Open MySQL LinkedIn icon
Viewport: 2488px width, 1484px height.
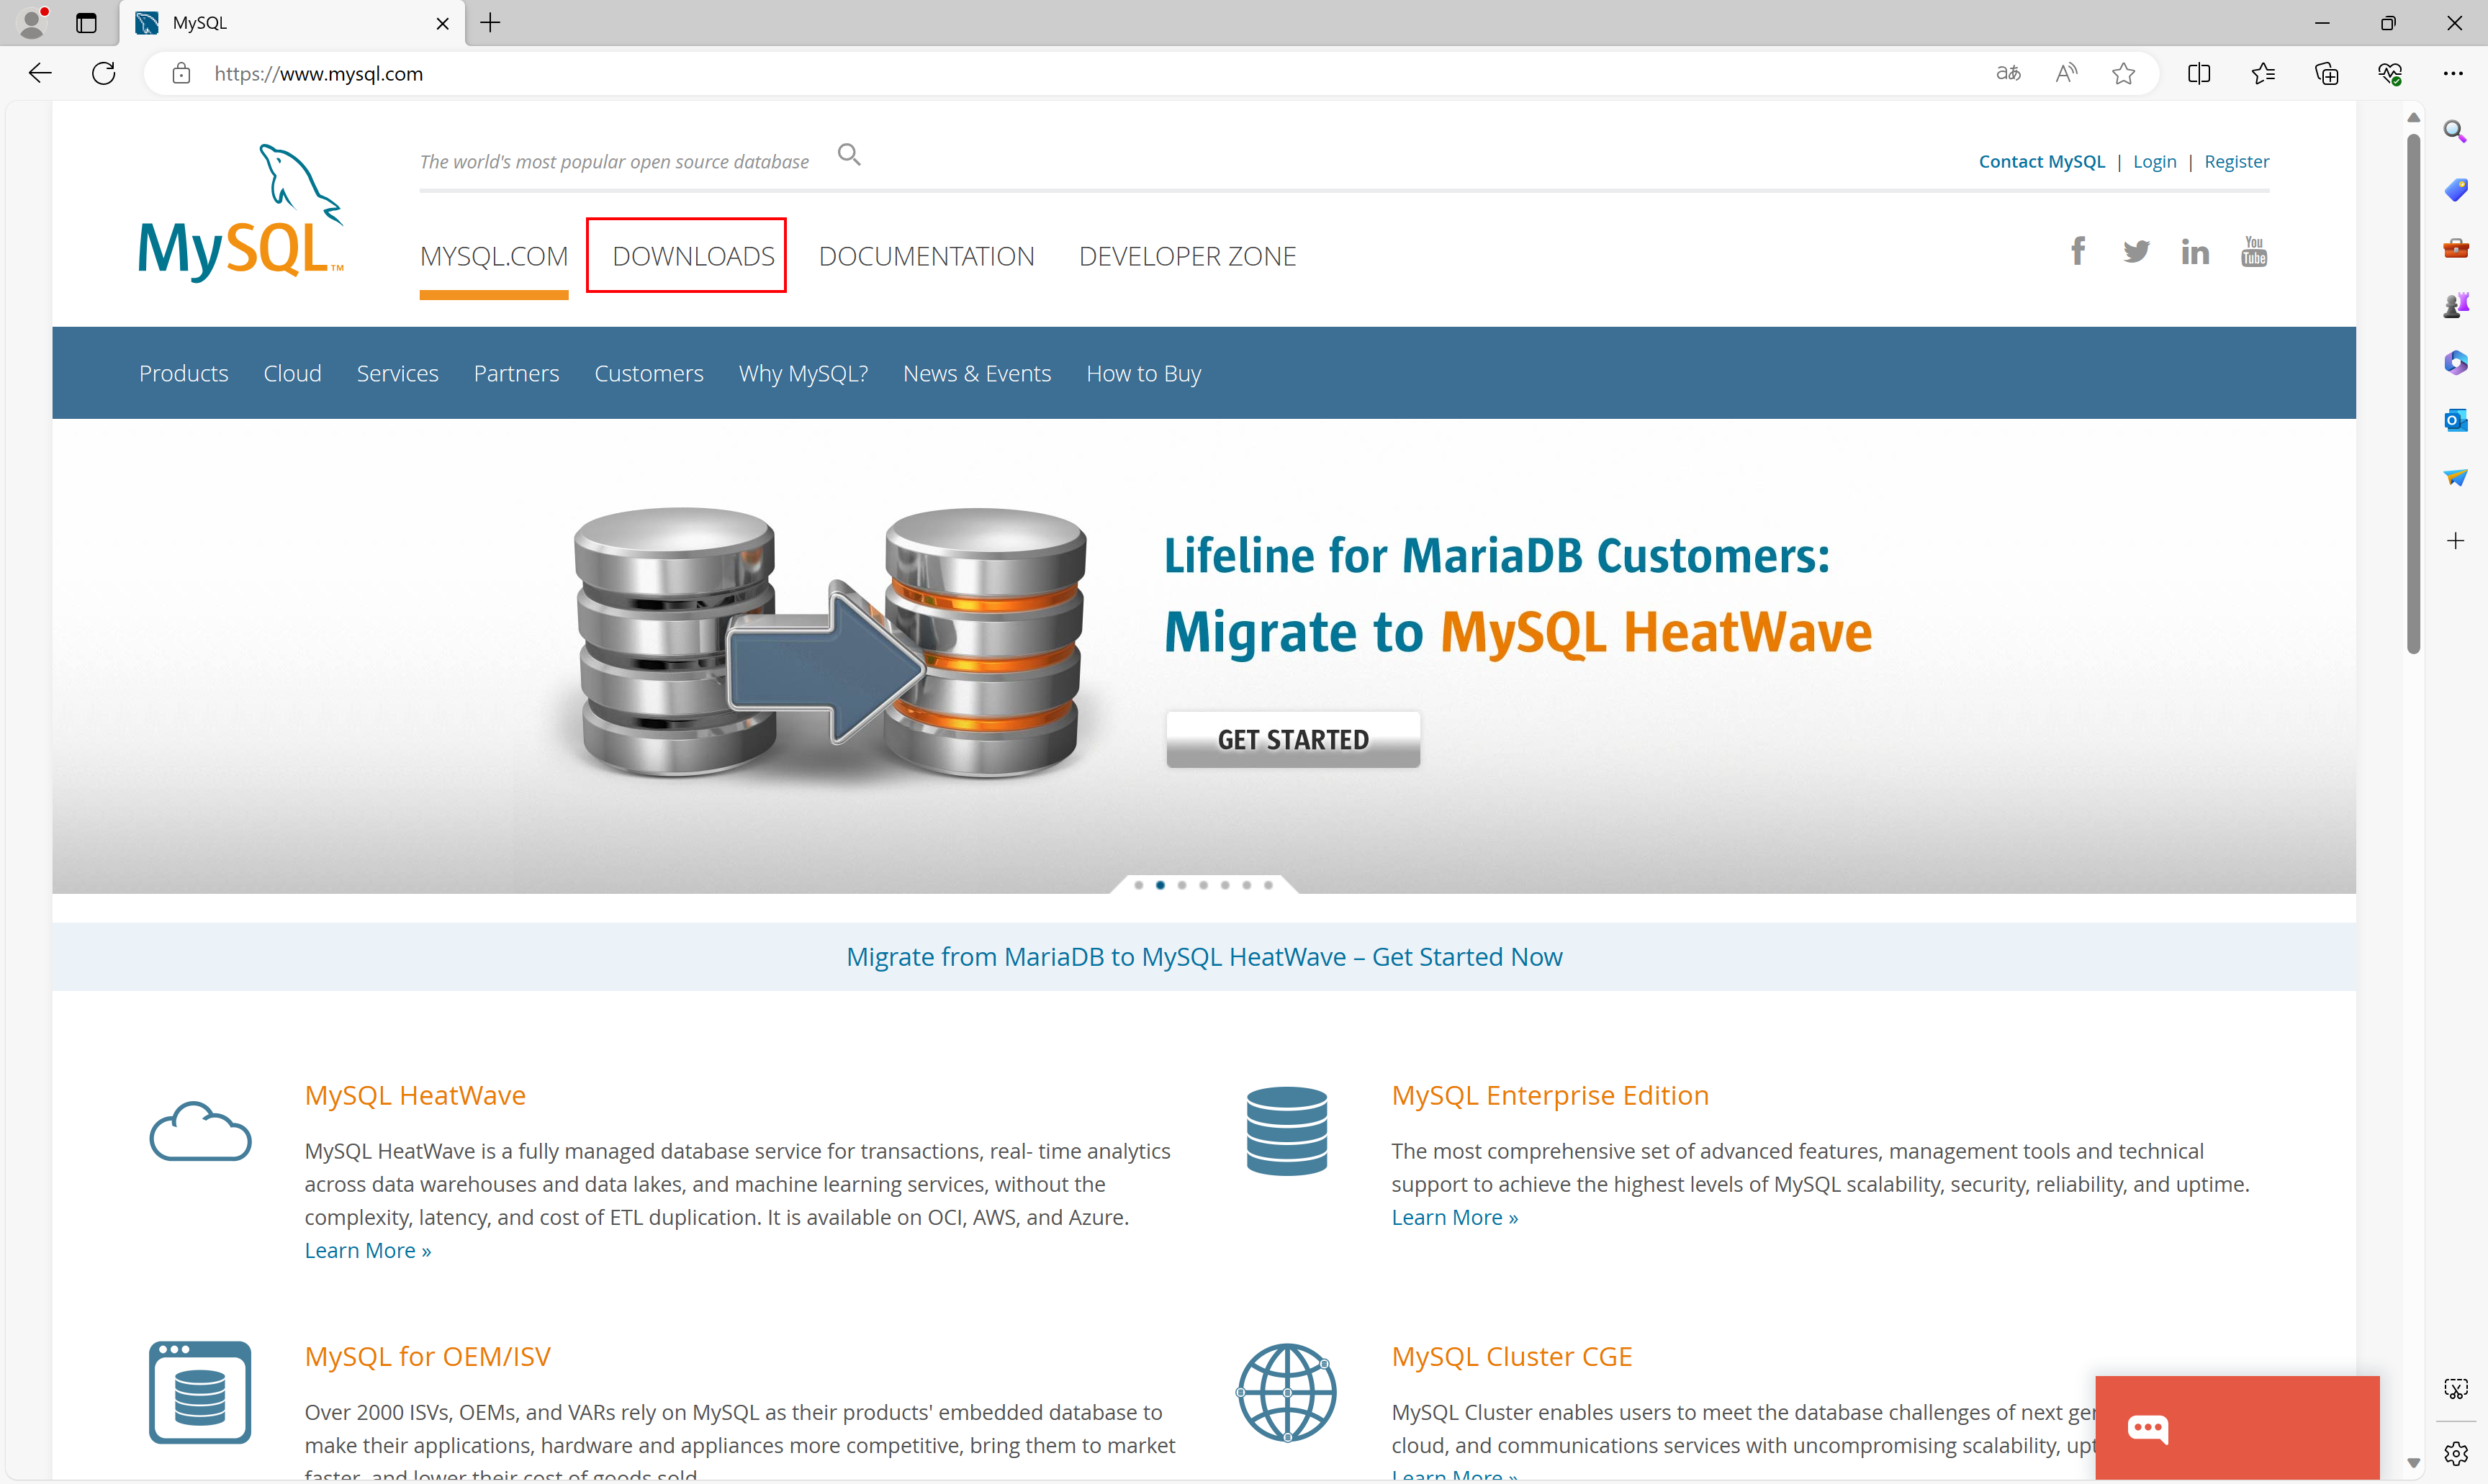pos(2195,252)
